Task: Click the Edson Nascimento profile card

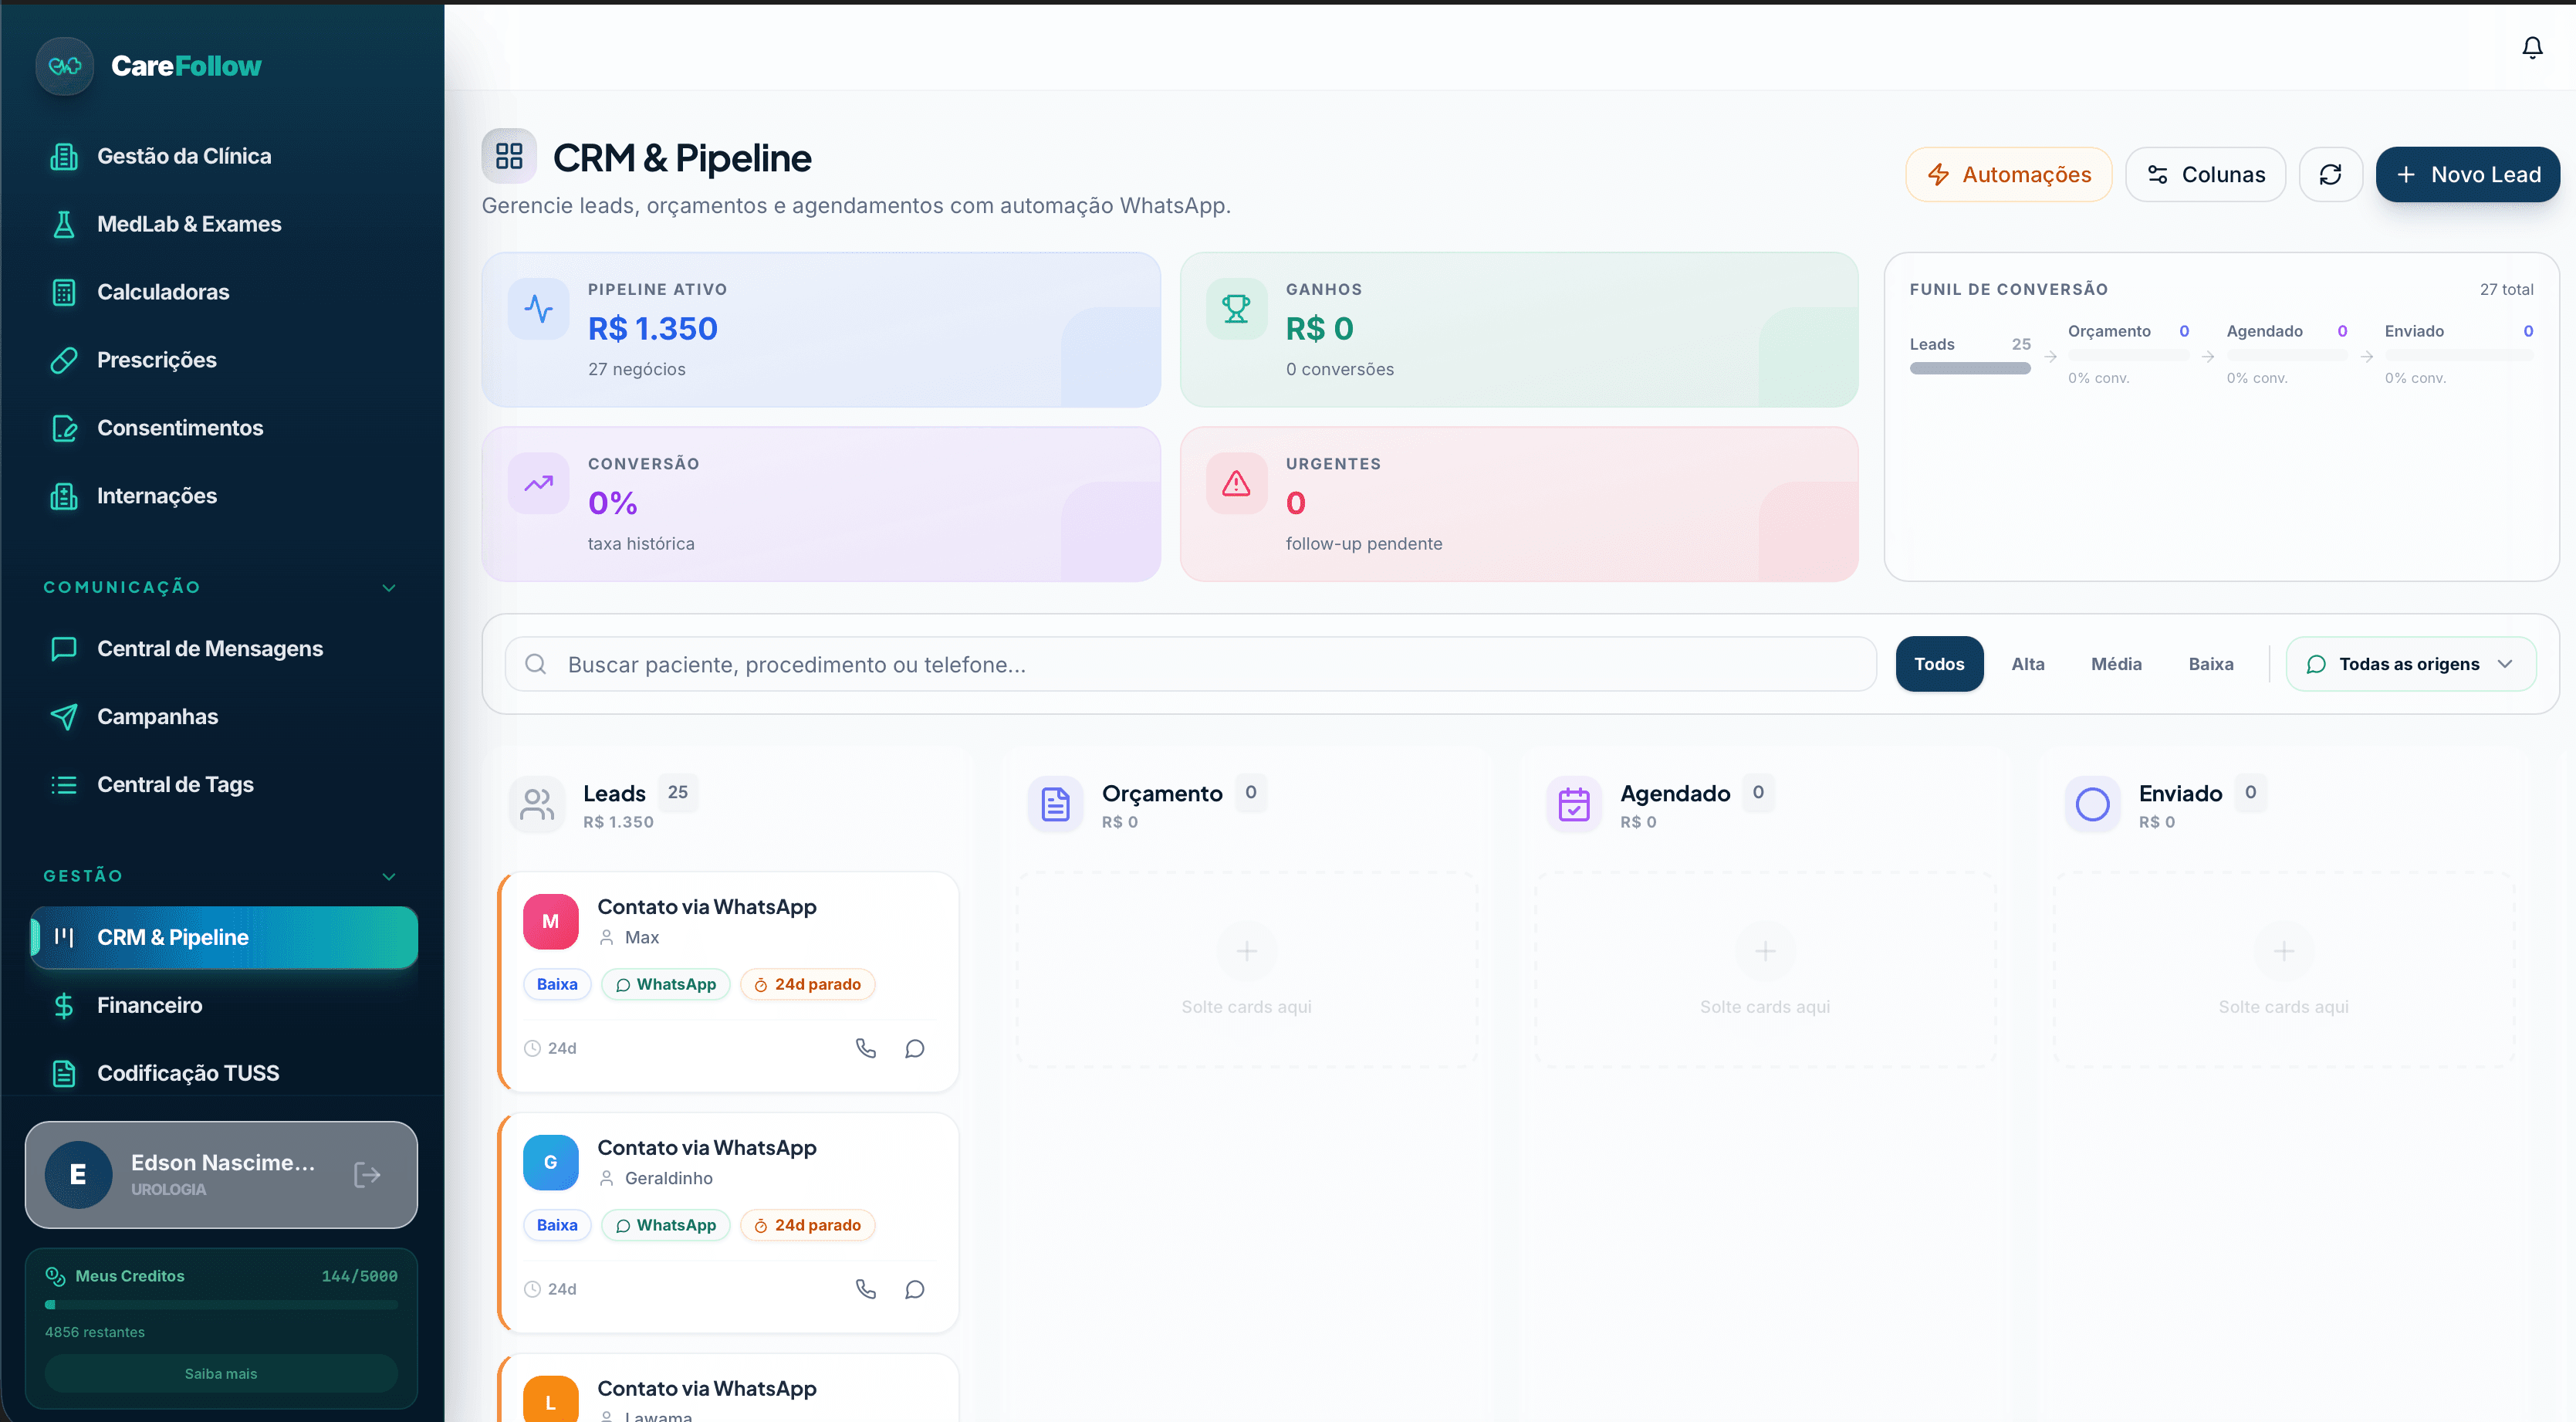Action: [x=221, y=1174]
